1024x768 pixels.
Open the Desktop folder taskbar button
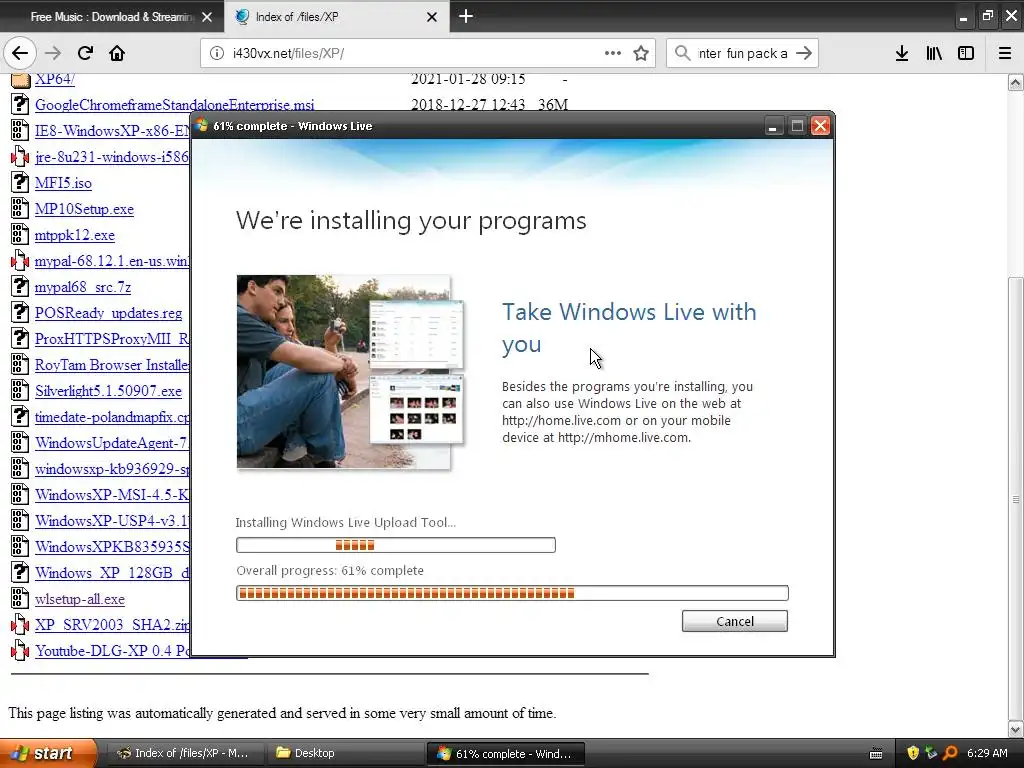[344, 753]
